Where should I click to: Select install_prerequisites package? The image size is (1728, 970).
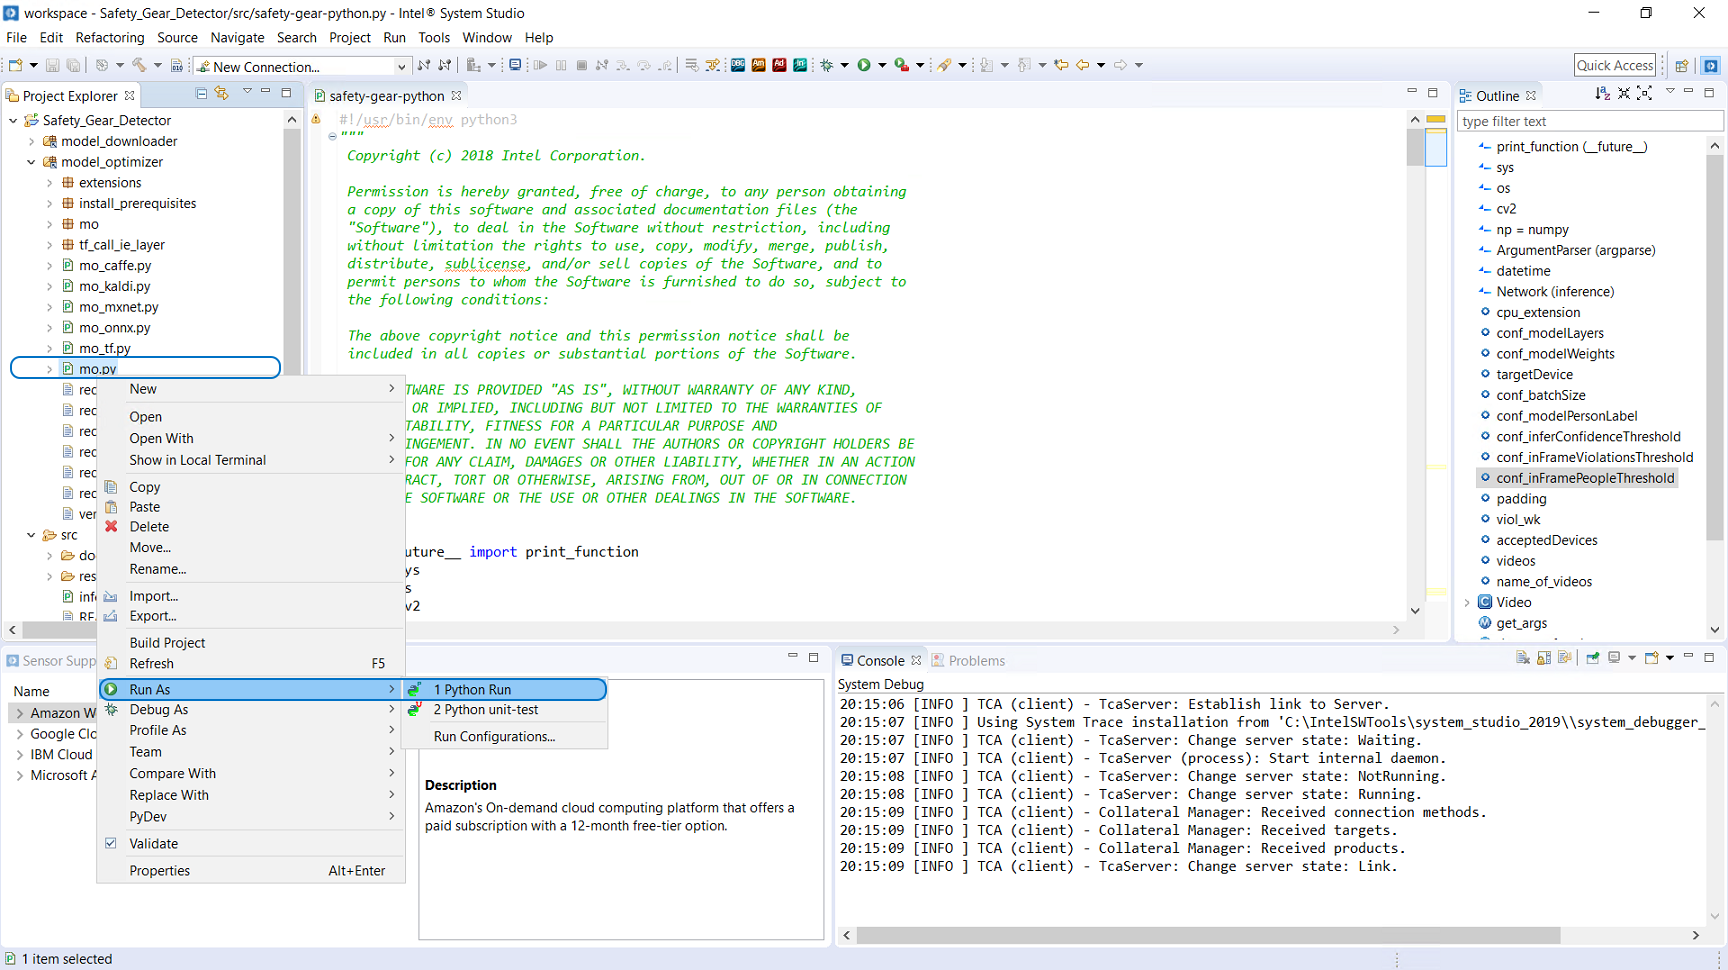[x=137, y=204]
